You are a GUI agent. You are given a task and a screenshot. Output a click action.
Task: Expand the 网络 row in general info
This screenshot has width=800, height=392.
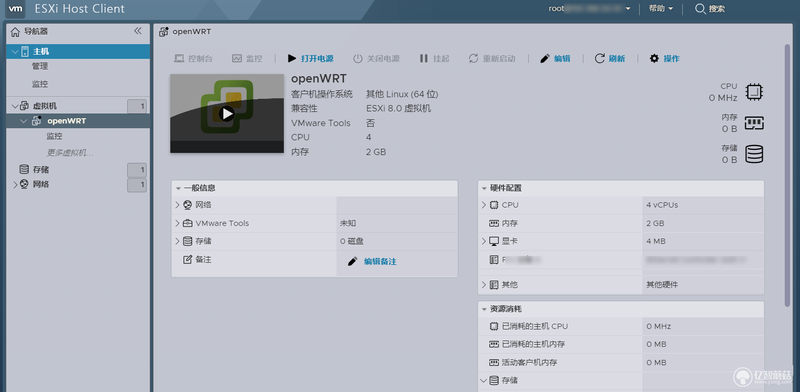pyautogui.click(x=177, y=205)
